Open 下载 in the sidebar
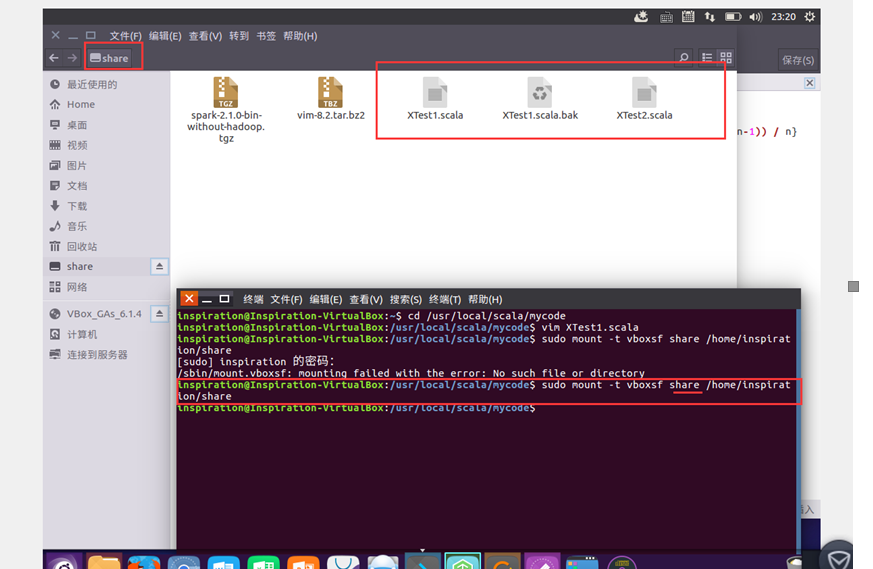Viewport: 873px width, 569px height. pyautogui.click(x=106, y=206)
